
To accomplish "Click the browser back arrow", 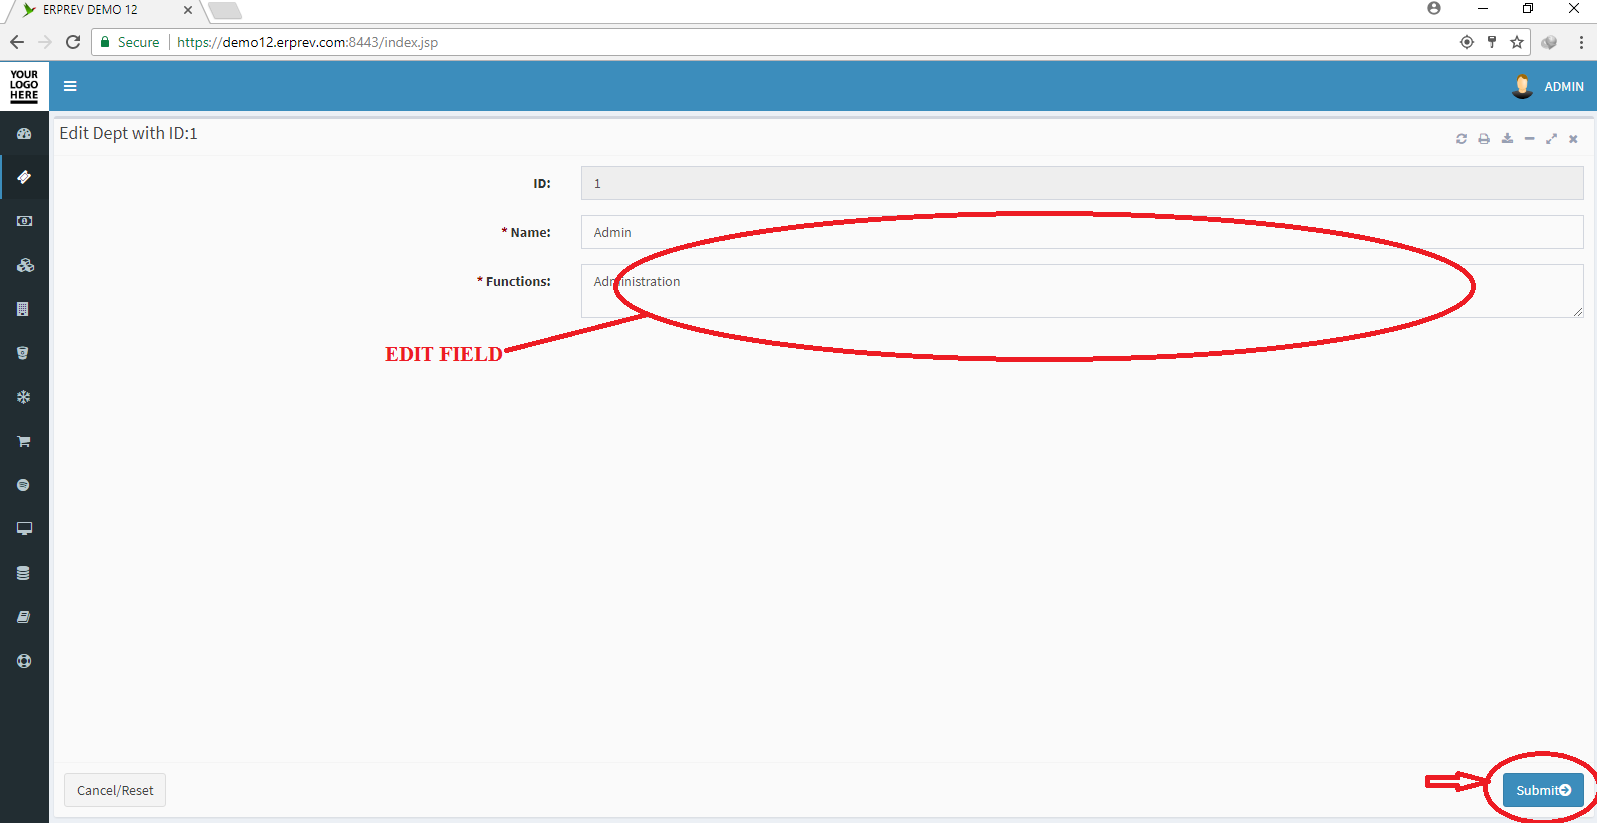I will [17, 42].
